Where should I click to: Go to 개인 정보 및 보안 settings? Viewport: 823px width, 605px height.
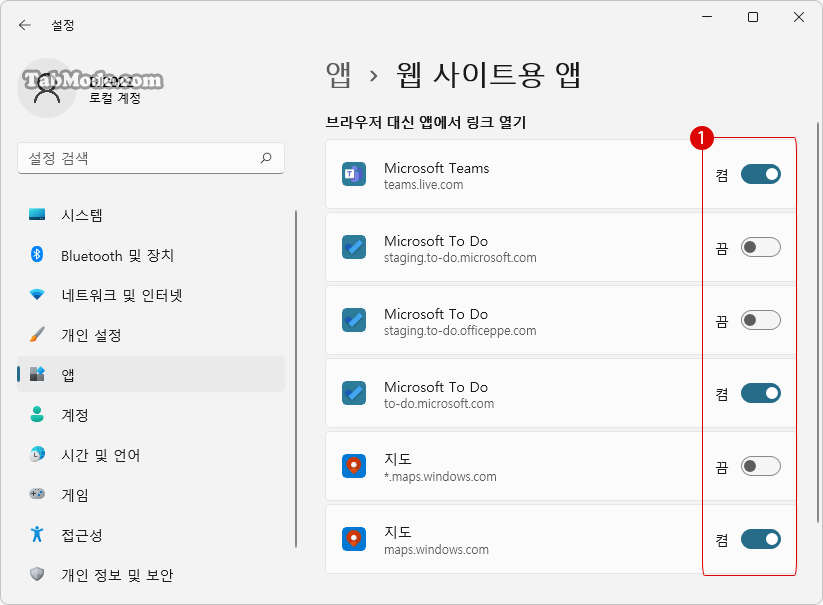[x=151, y=574]
